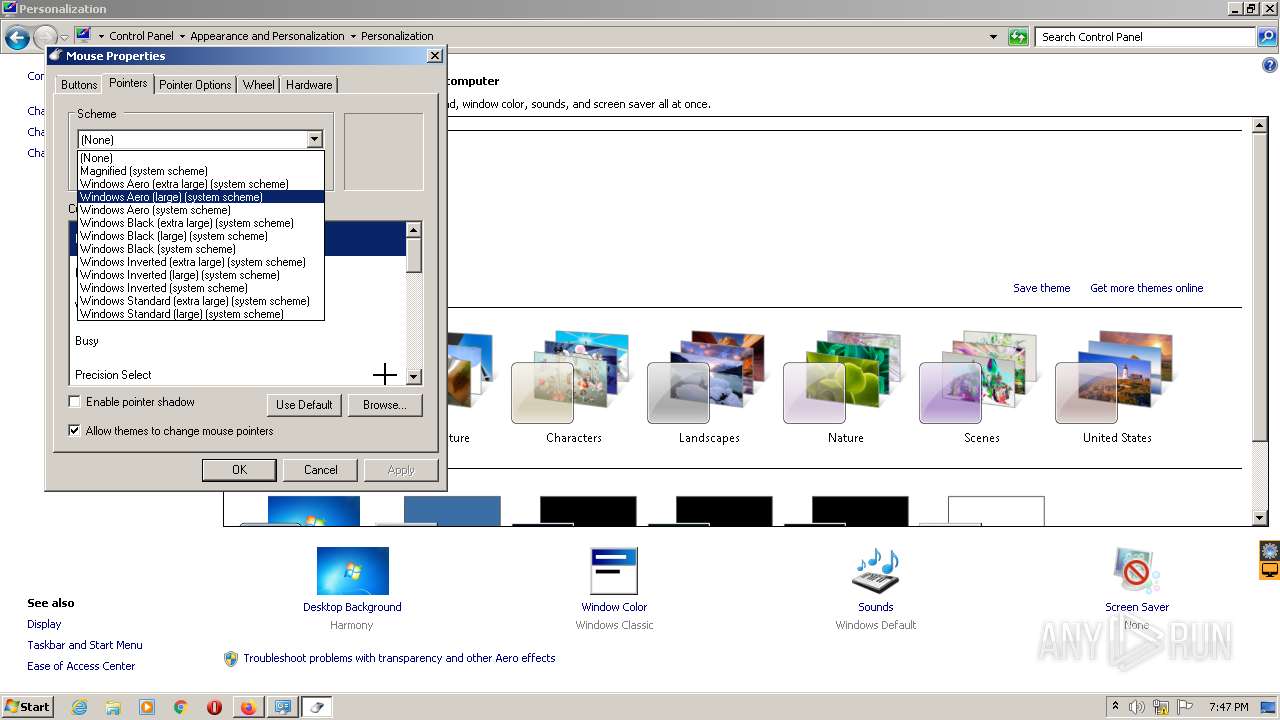Click the Use Default button
The width and height of the screenshot is (1280, 720).
[x=304, y=405]
